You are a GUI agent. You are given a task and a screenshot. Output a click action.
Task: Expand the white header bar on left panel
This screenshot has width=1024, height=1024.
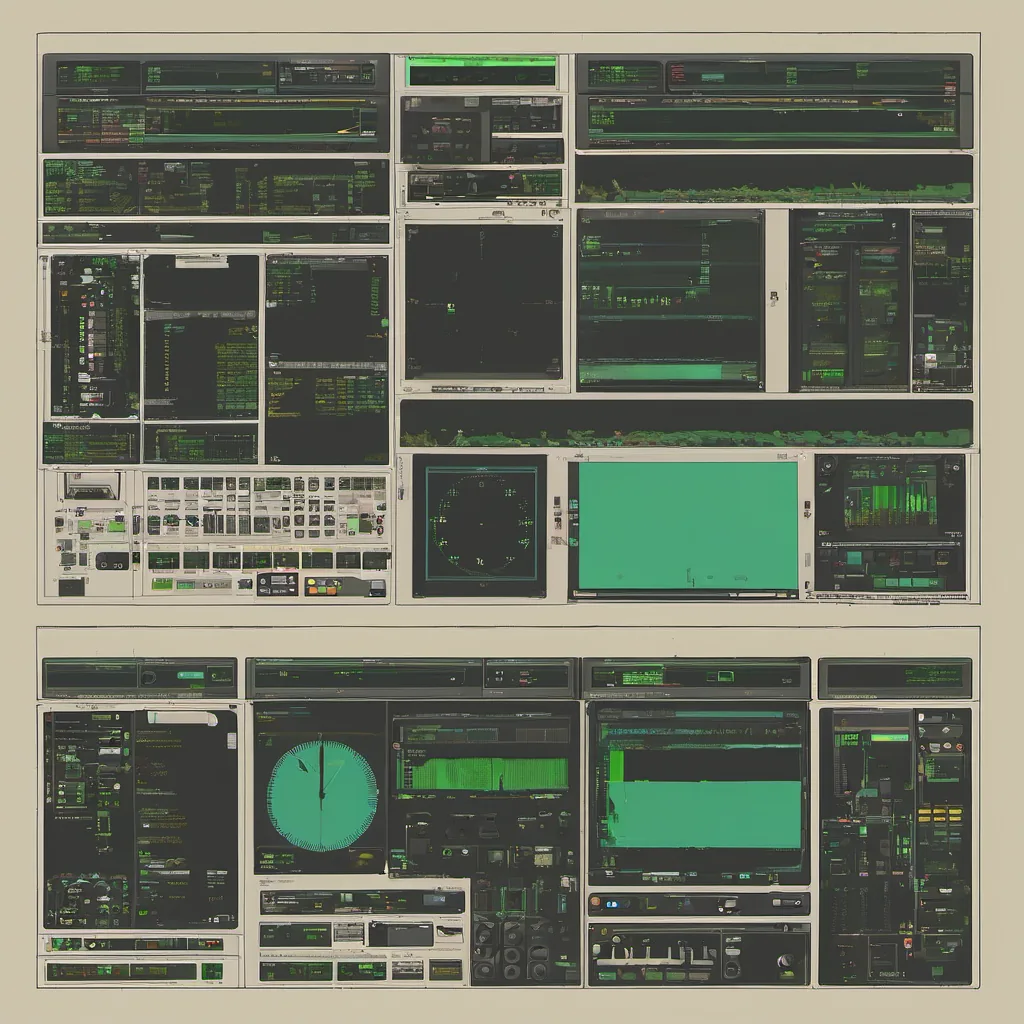click(x=182, y=718)
